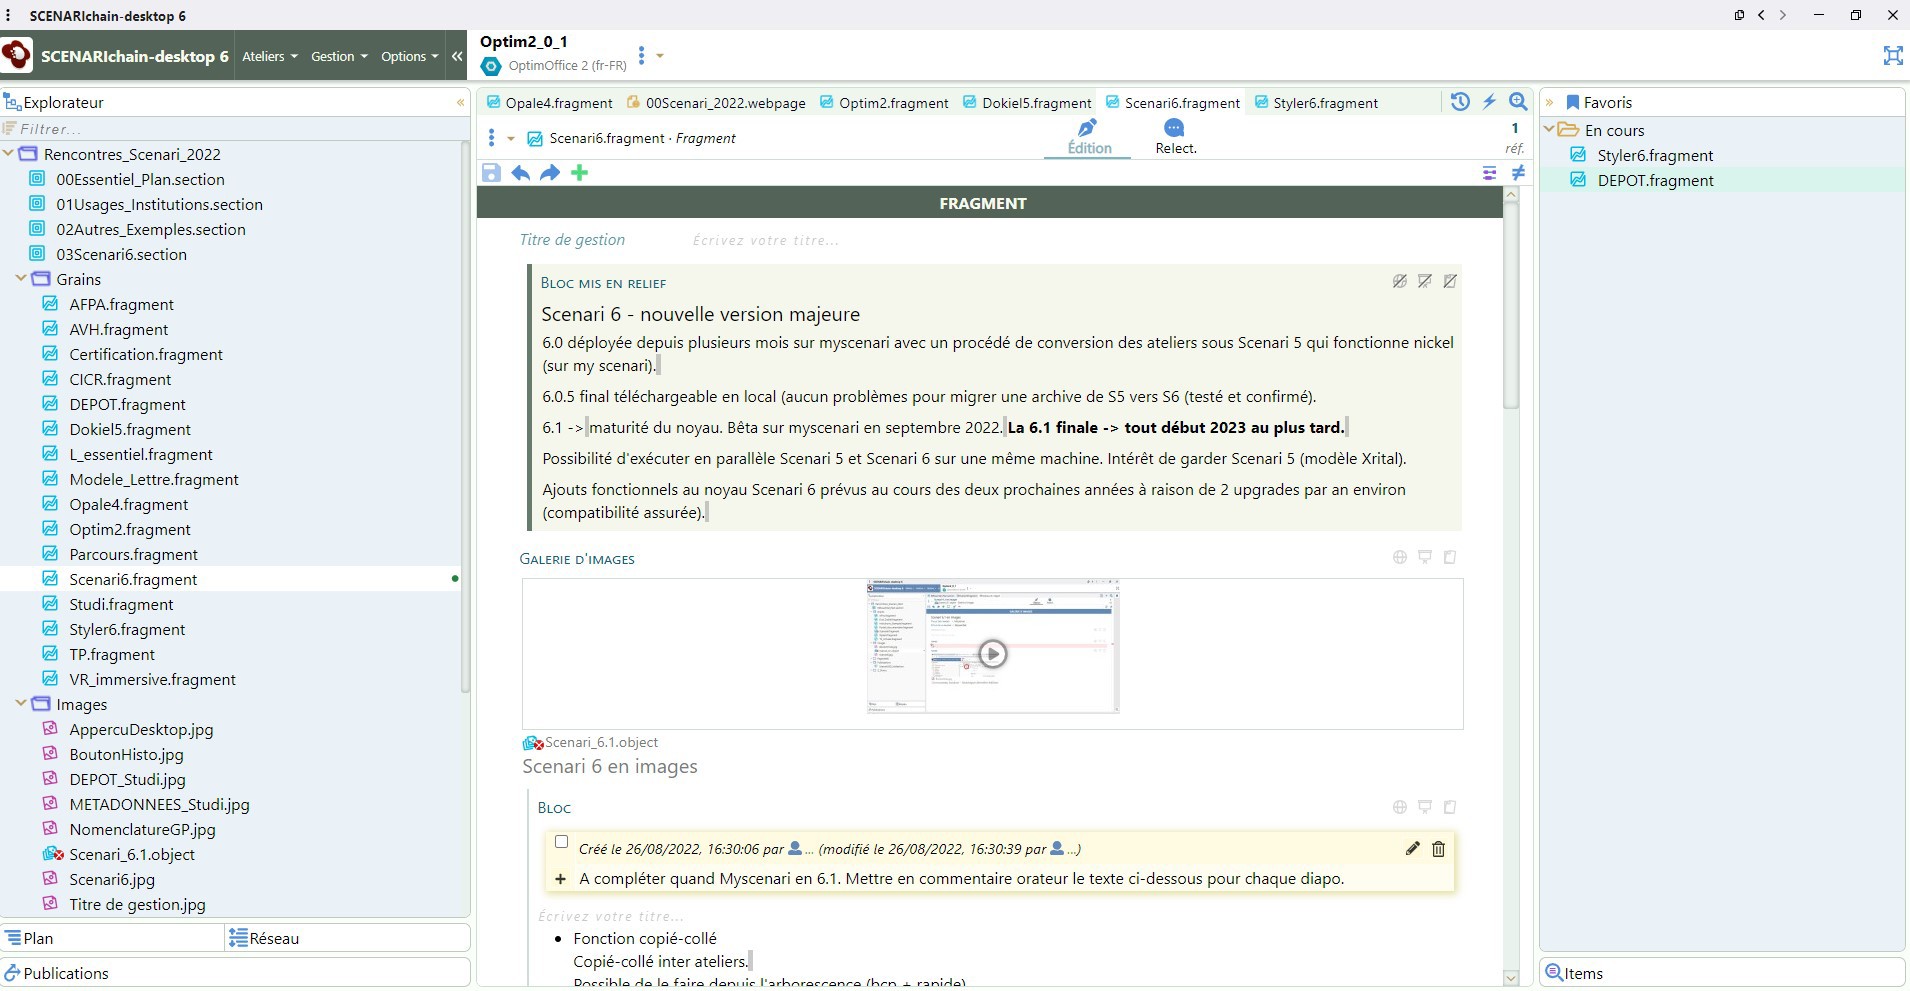Click the green plus add icon
The height and width of the screenshot is (991, 1910).
[x=579, y=173]
